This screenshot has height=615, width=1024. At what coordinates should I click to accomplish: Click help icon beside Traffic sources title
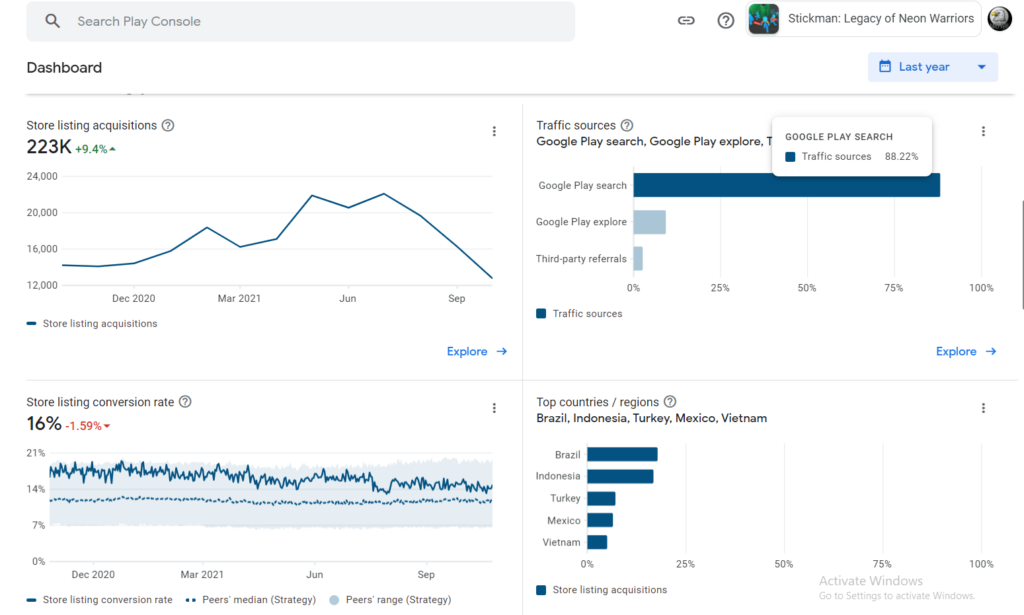[627, 126]
